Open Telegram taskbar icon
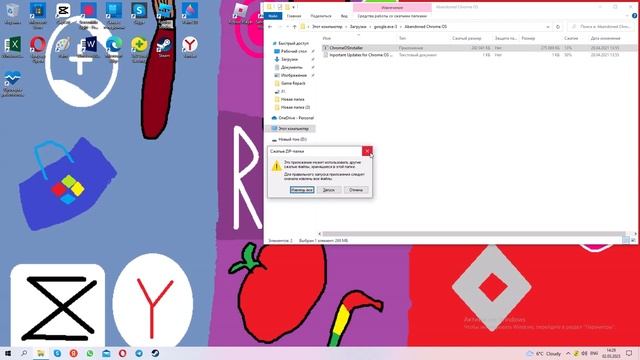The width and height of the screenshot is (640, 360). (x=139, y=353)
